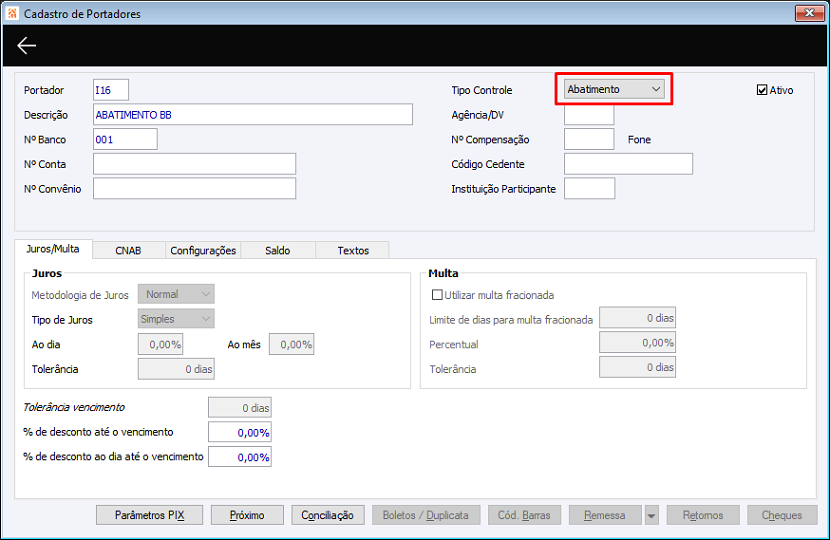Screen dimensions: 830x540
Task: Expand the Remessa dropdown arrow
Action: click(x=652, y=515)
